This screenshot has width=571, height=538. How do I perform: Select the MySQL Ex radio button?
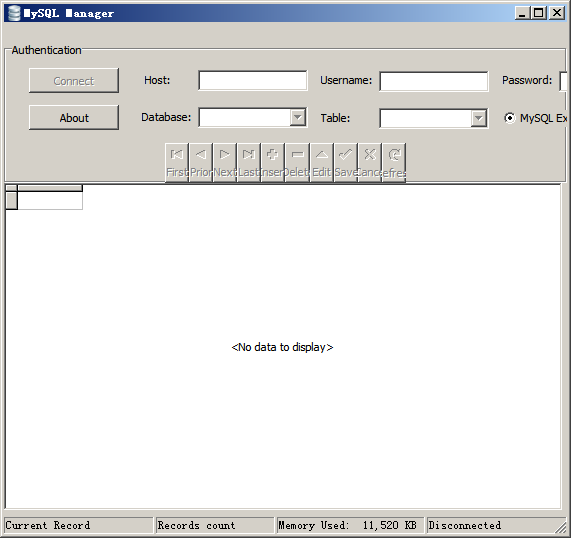pos(510,118)
